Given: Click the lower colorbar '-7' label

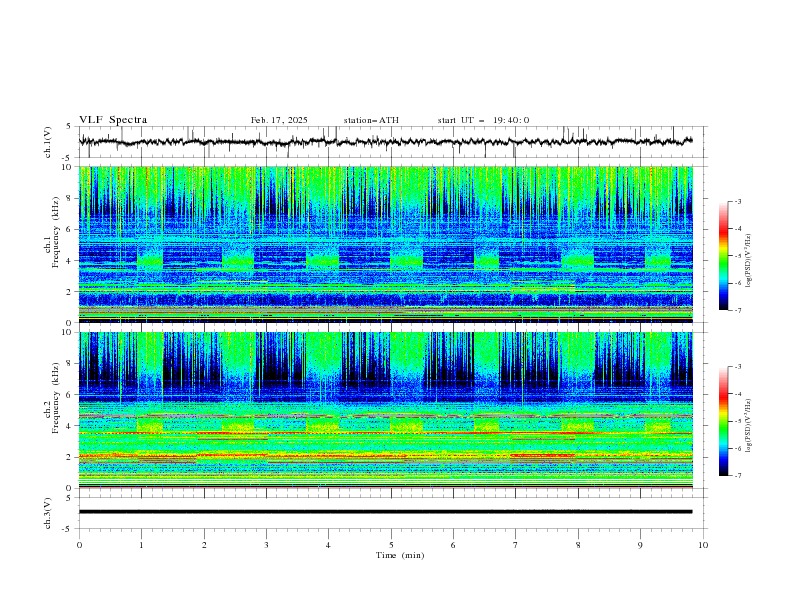Looking at the screenshot, I should pyautogui.click(x=737, y=475).
